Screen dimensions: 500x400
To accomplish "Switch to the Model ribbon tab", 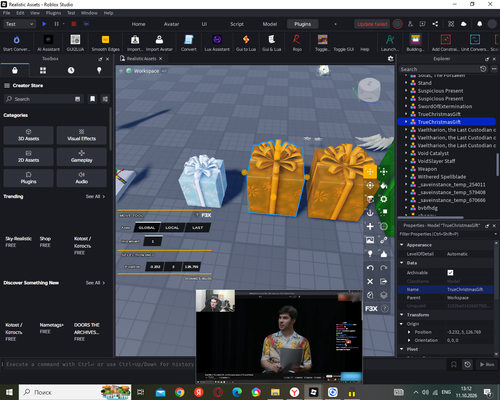I will coord(270,24).
